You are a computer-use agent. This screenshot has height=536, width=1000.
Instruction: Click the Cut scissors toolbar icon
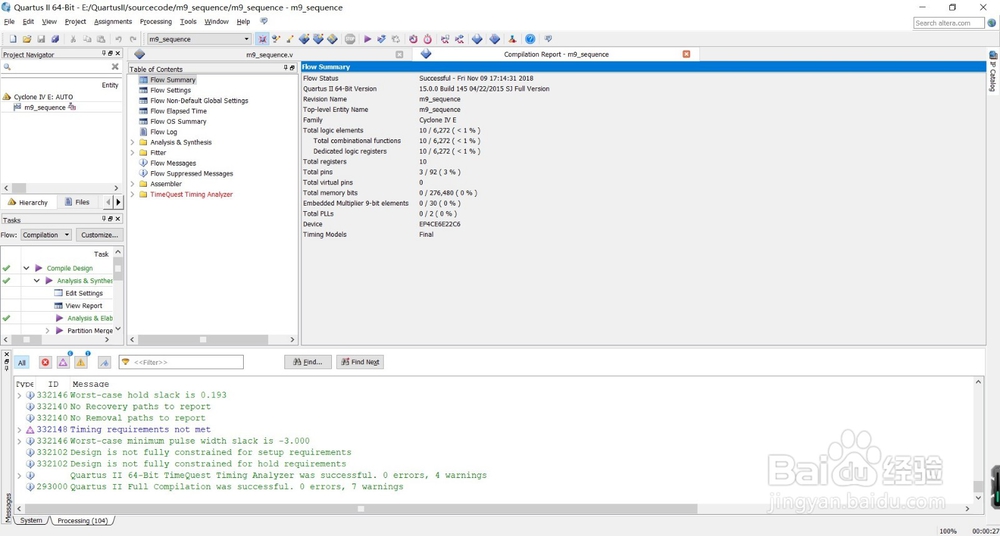click(73, 39)
